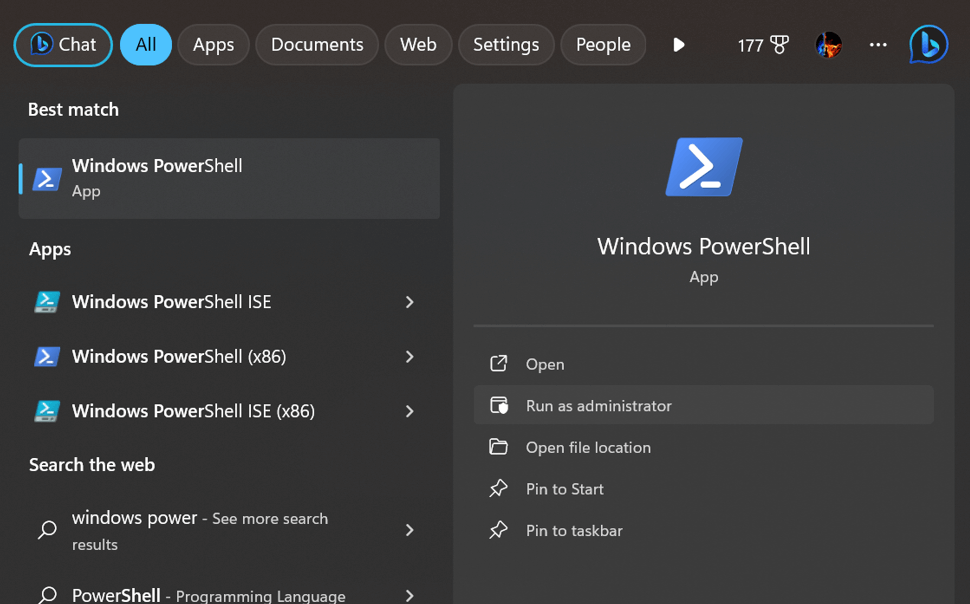Choose Pin to taskbar
The width and height of the screenshot is (970, 604).
pyautogui.click(x=703, y=530)
